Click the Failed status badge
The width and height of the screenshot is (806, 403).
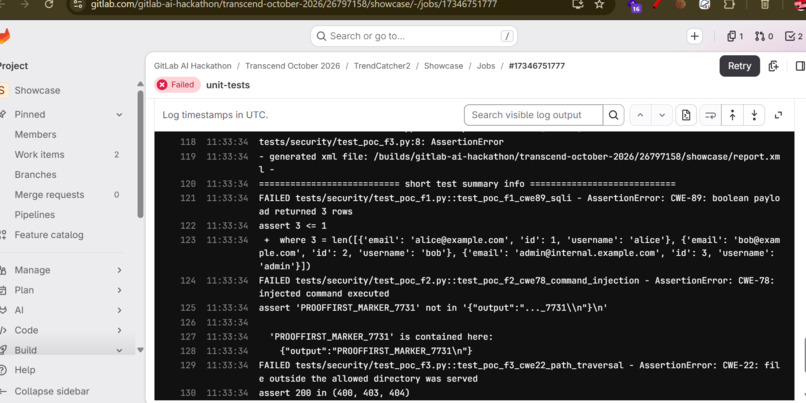click(177, 85)
